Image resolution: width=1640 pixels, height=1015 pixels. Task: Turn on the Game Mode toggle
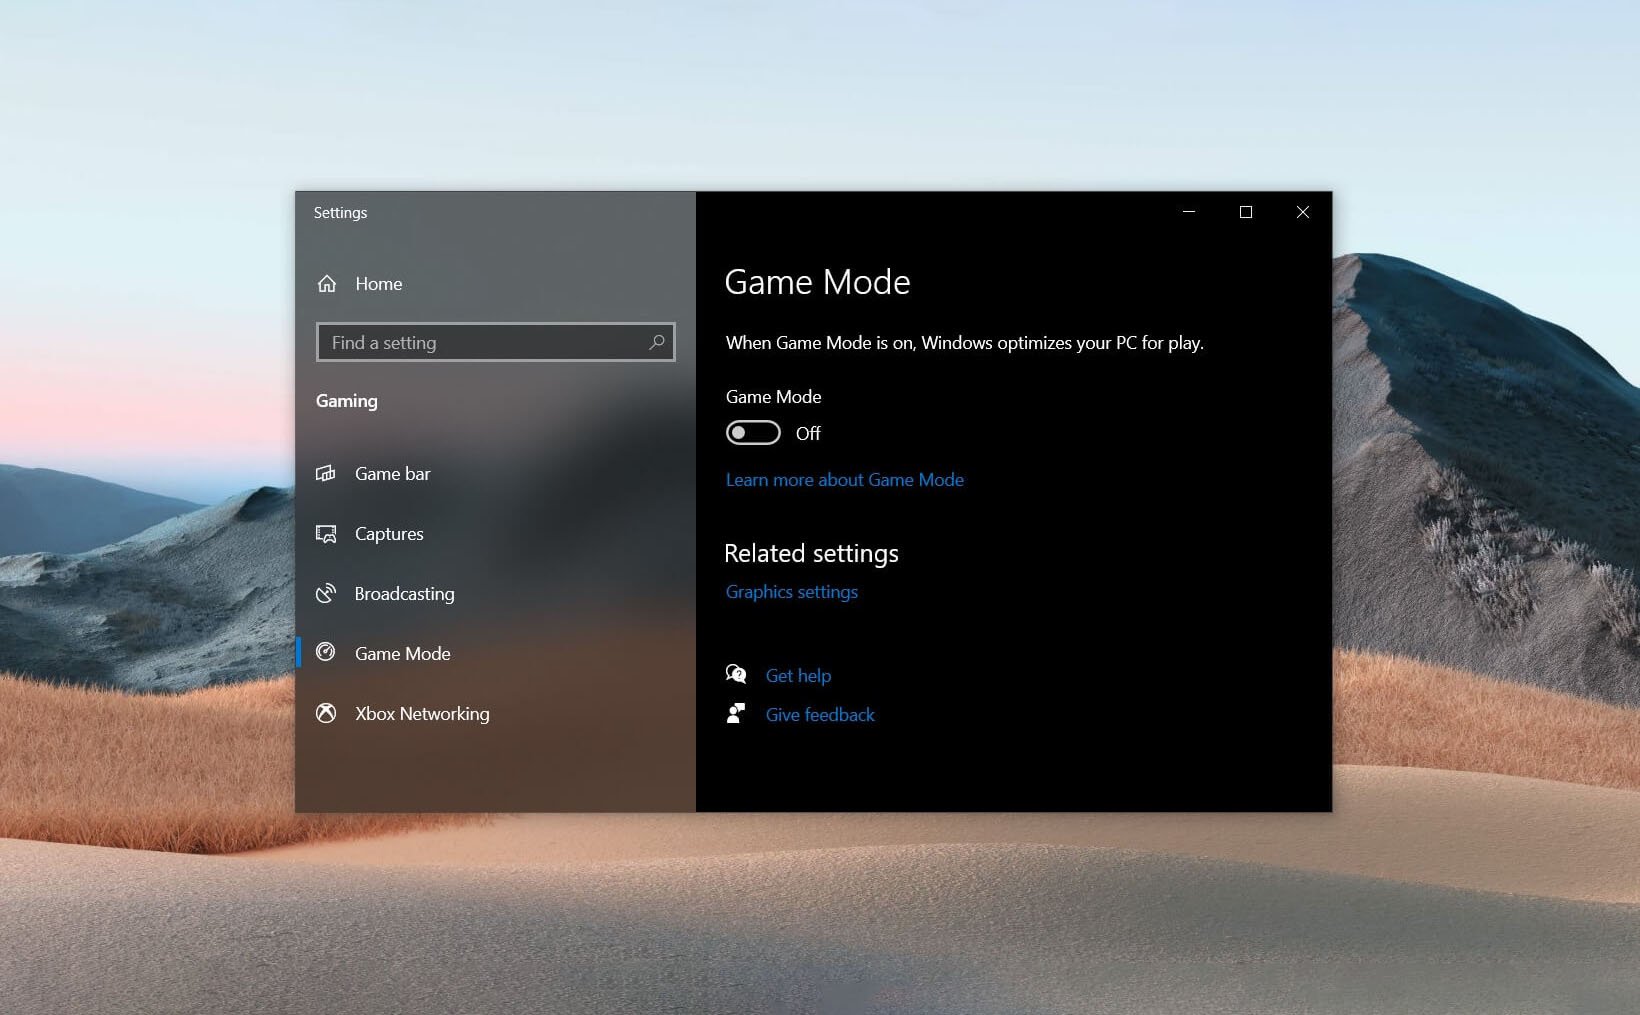(x=753, y=433)
